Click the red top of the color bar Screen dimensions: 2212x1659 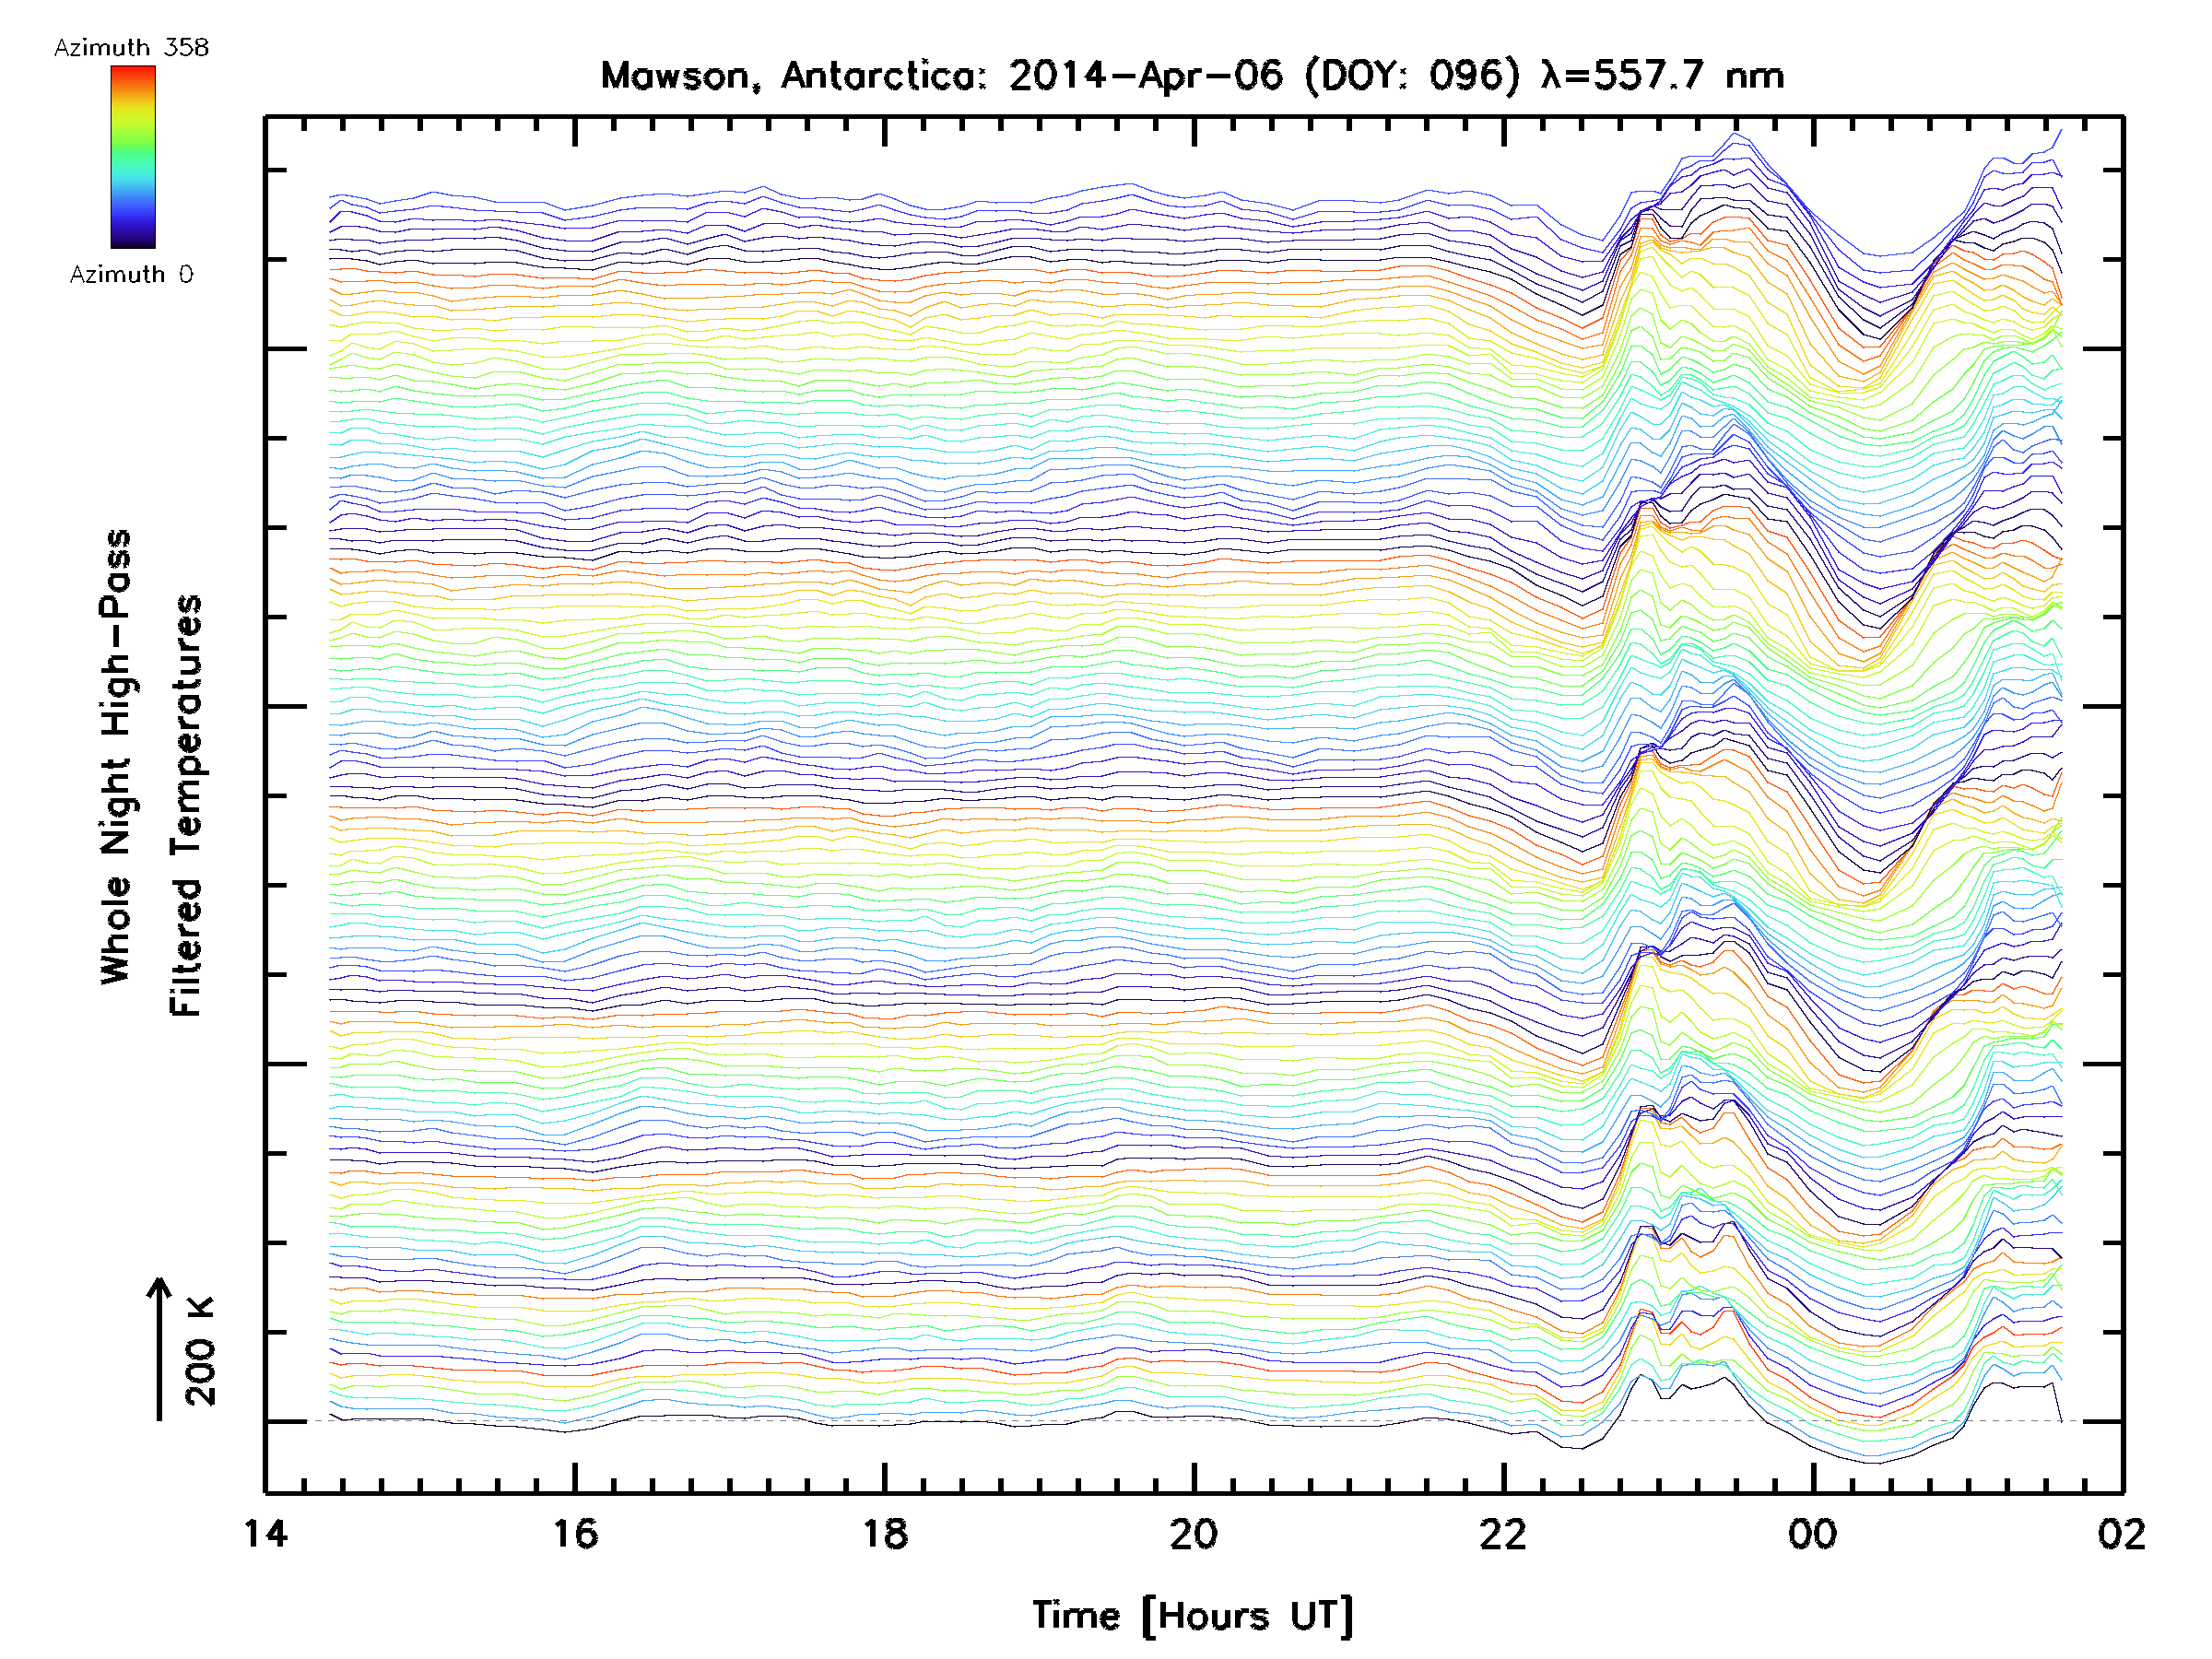[133, 73]
